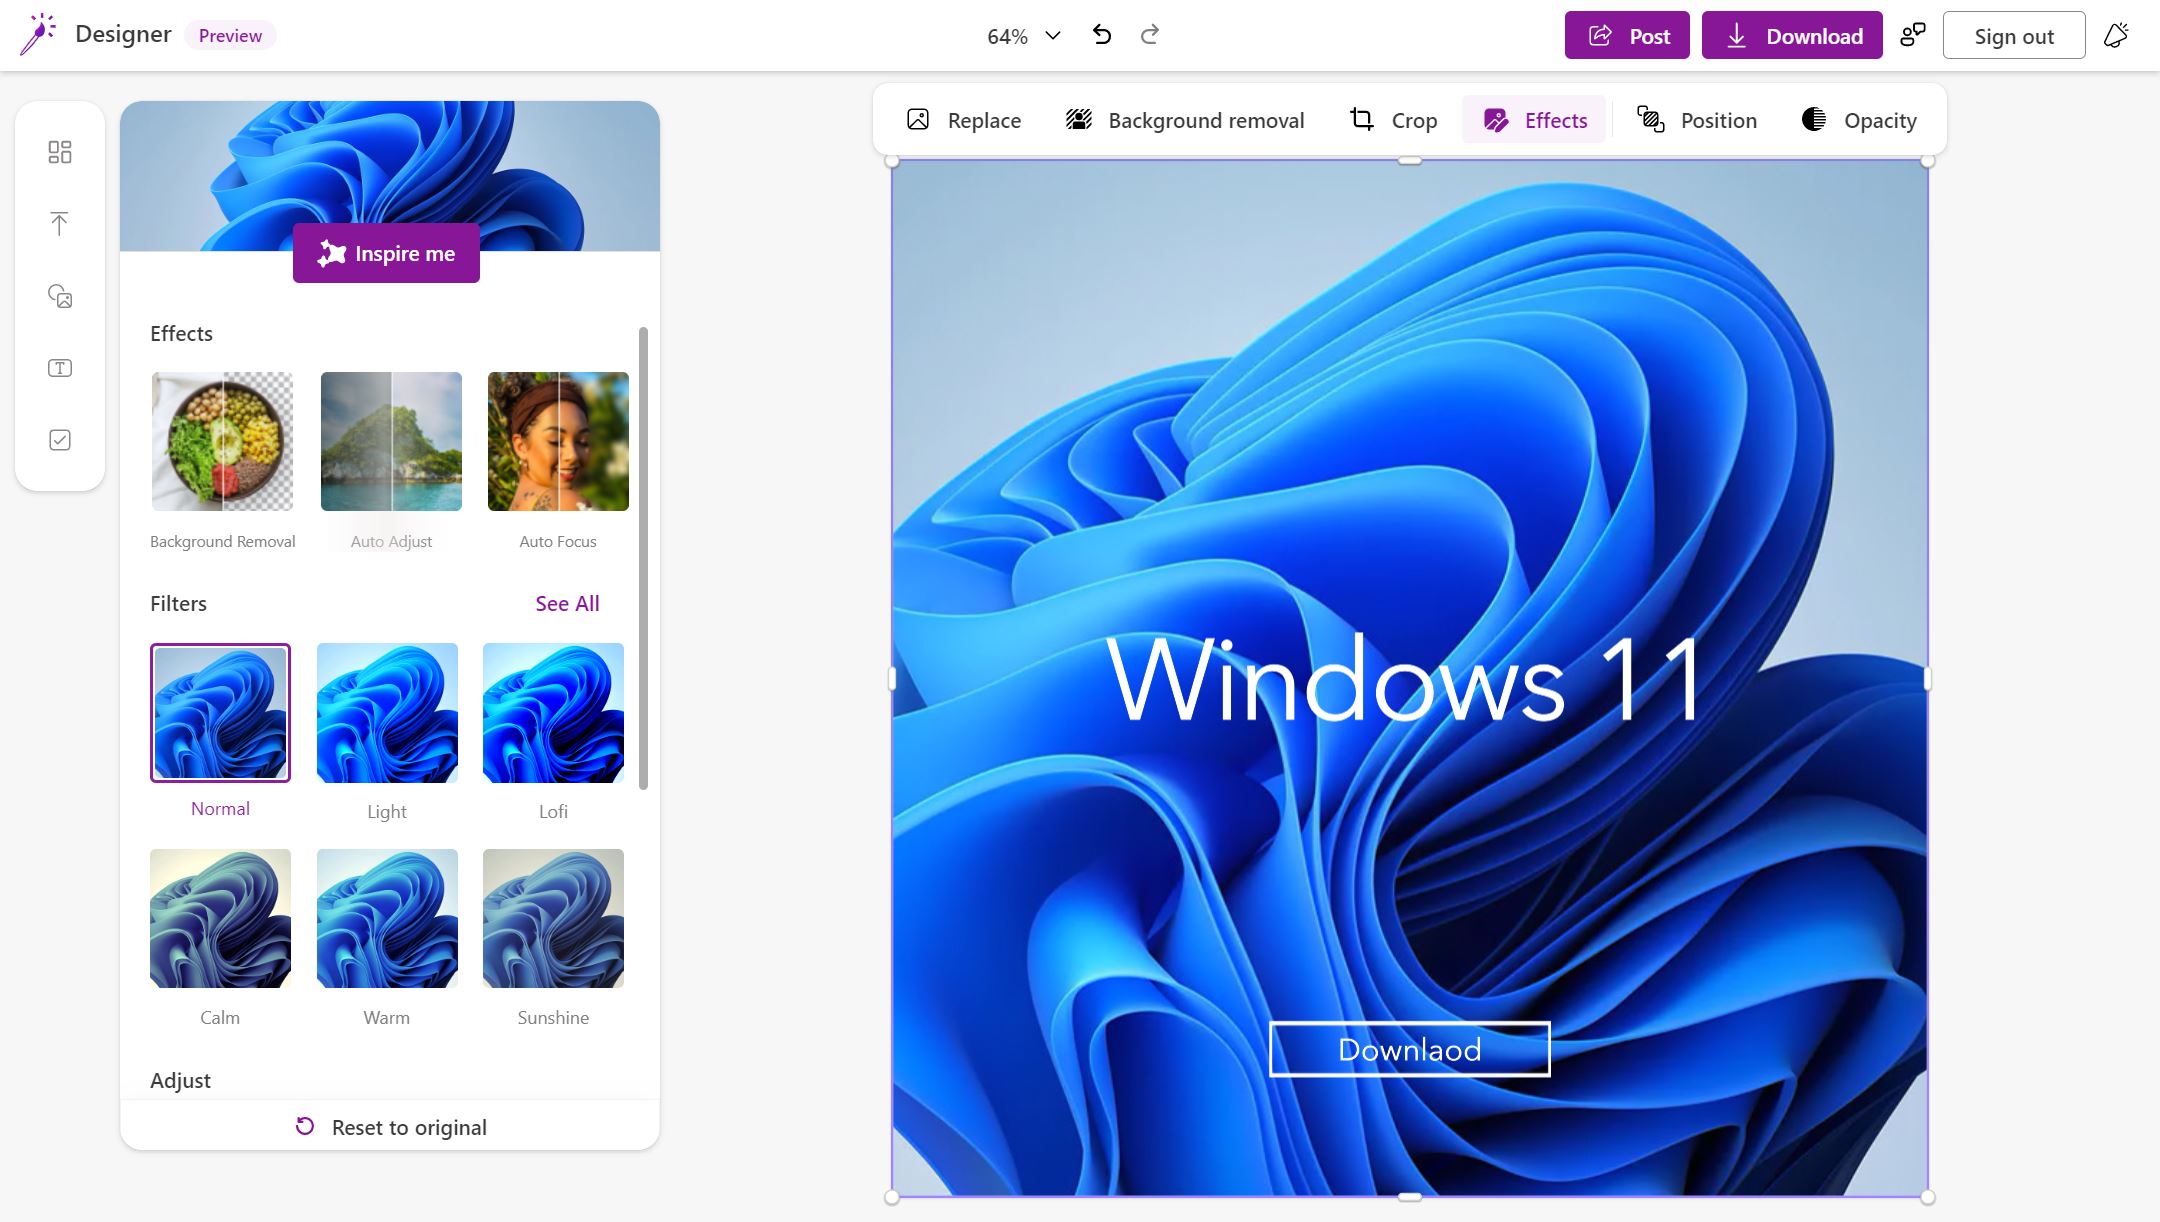Open the visuals shapes-and-image sidebar icon
This screenshot has height=1222, width=2160.
(60, 296)
